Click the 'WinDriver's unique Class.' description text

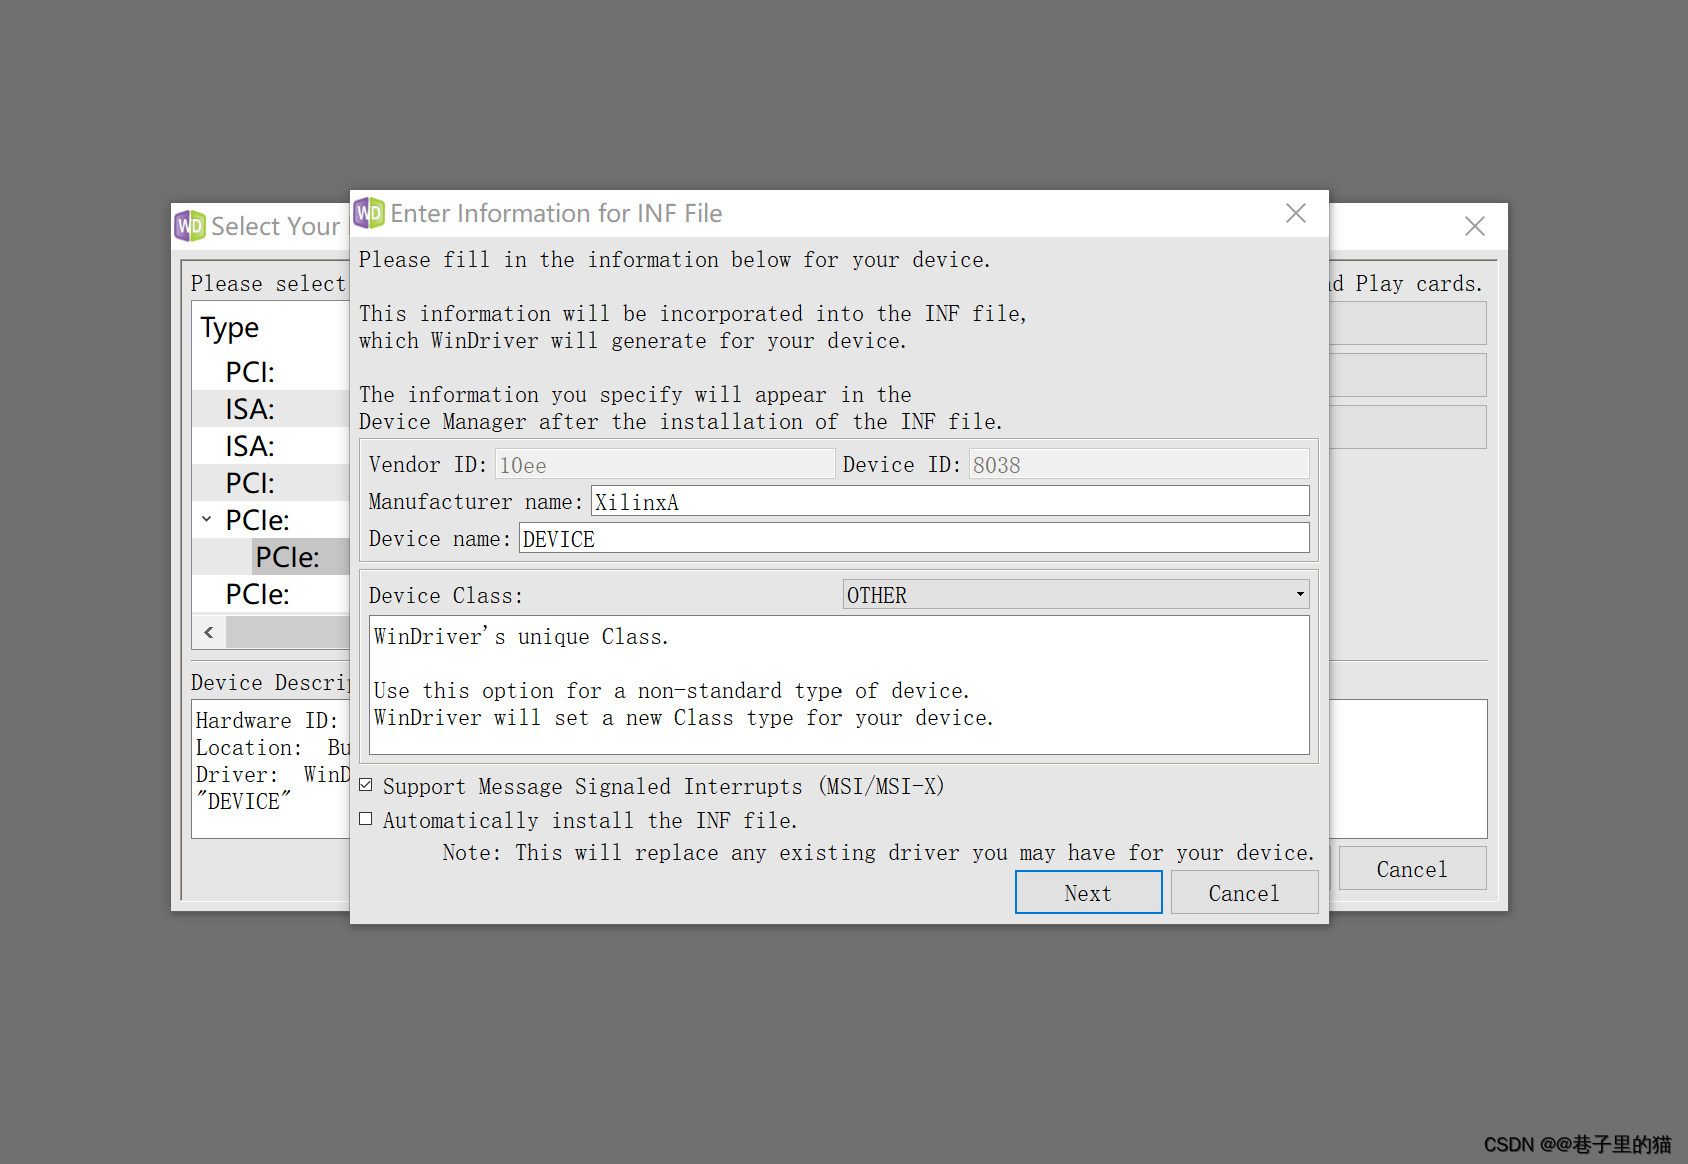[521, 636]
